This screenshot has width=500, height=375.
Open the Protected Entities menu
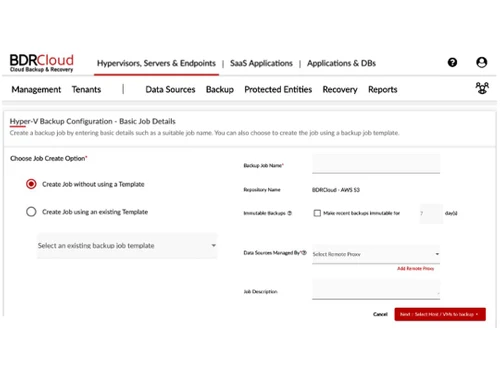278,89
